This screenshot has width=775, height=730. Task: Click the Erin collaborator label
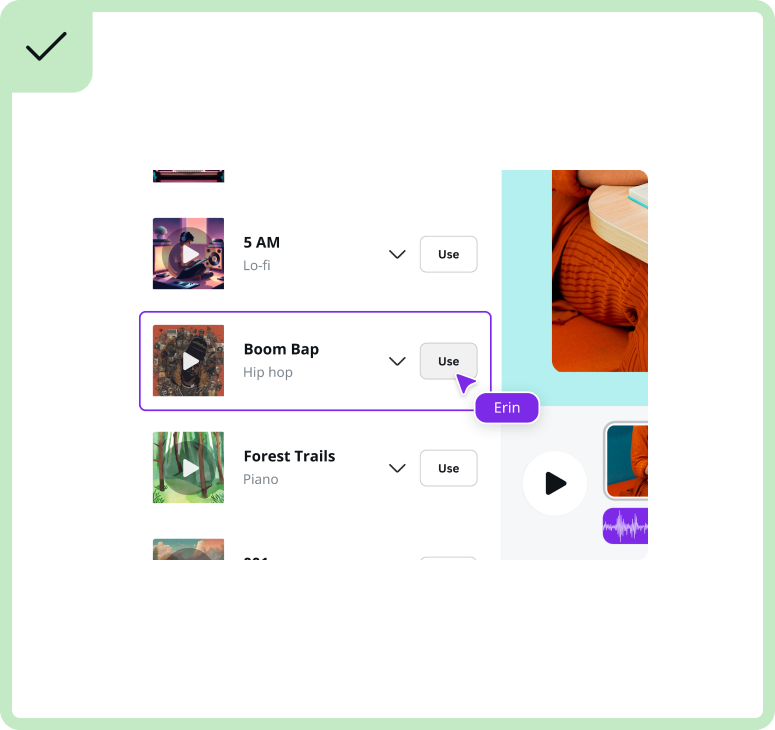(507, 408)
